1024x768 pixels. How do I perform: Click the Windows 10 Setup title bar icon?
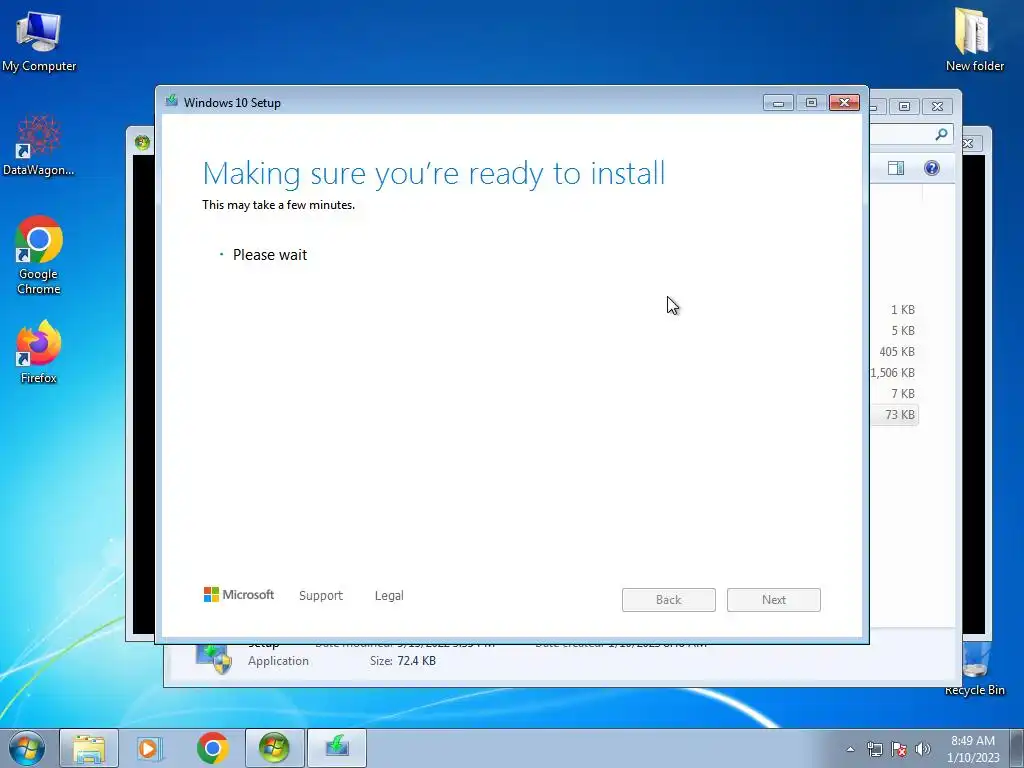pyautogui.click(x=172, y=101)
